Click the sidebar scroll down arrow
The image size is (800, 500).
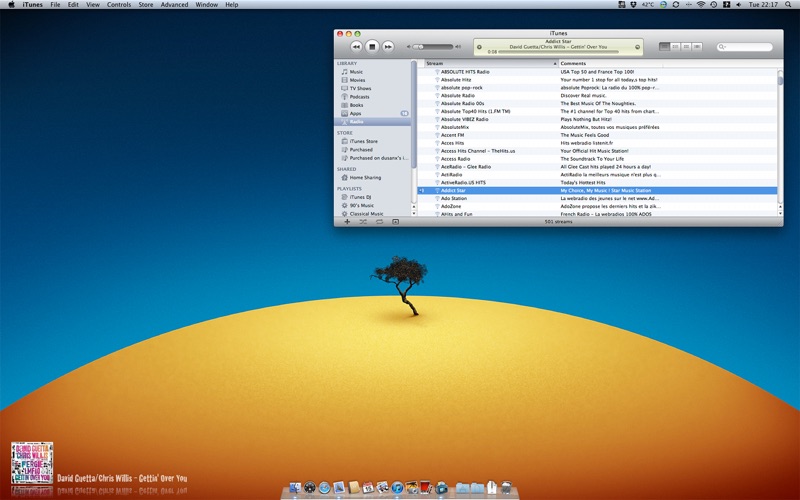pyautogui.click(x=414, y=213)
